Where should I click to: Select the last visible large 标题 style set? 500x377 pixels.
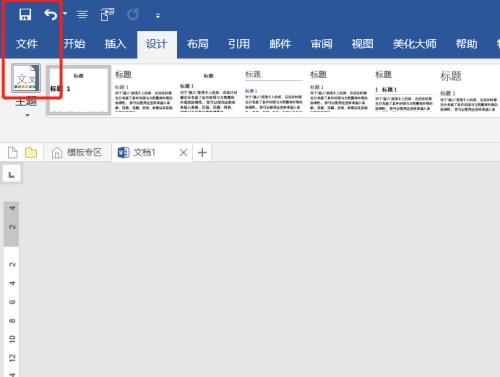tap(469, 90)
